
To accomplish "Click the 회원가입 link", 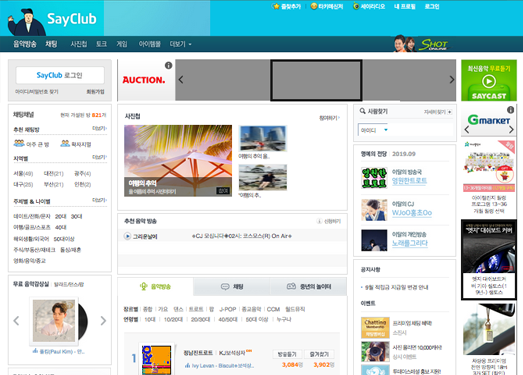I will 95,91.
